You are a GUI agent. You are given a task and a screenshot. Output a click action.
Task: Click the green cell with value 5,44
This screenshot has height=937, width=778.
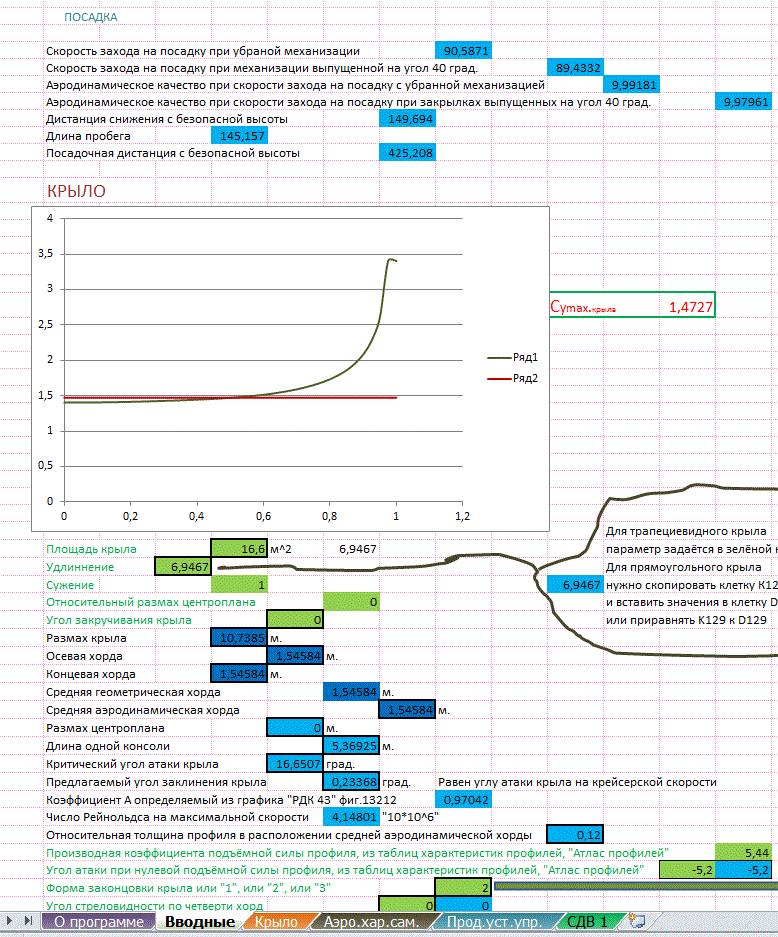(744, 851)
